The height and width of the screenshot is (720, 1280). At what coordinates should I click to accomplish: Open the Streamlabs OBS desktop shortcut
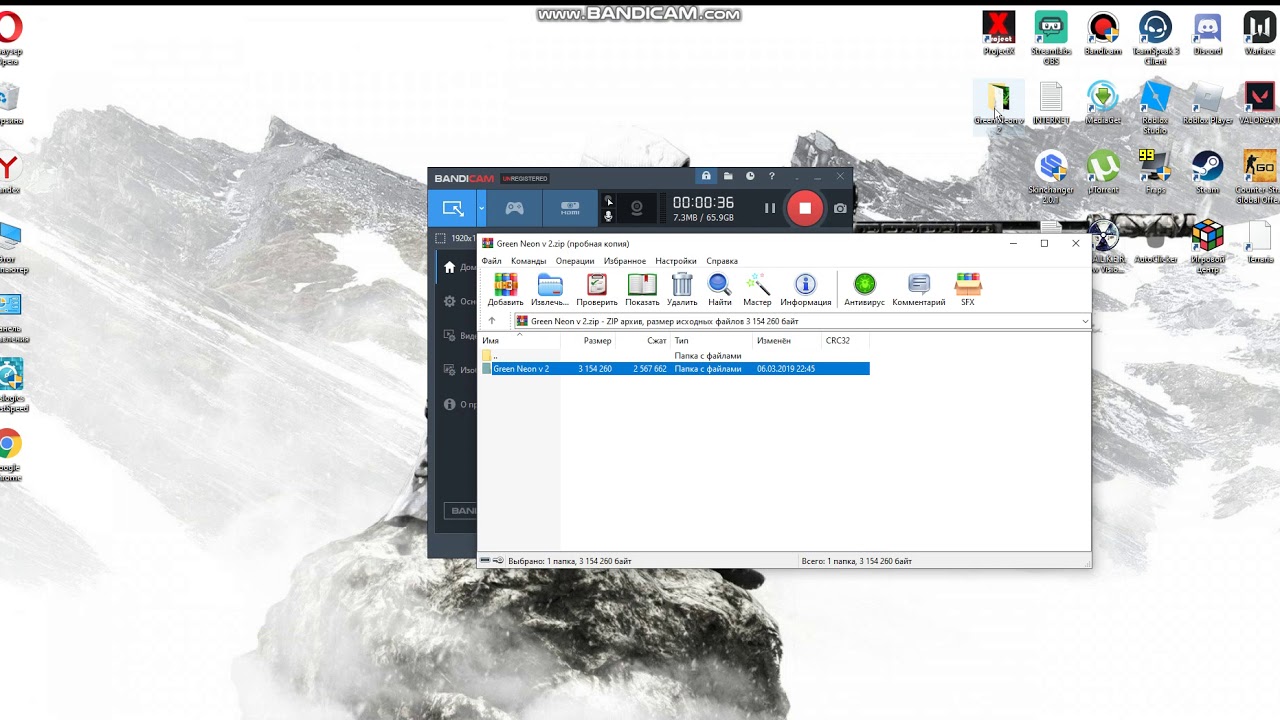1051,38
